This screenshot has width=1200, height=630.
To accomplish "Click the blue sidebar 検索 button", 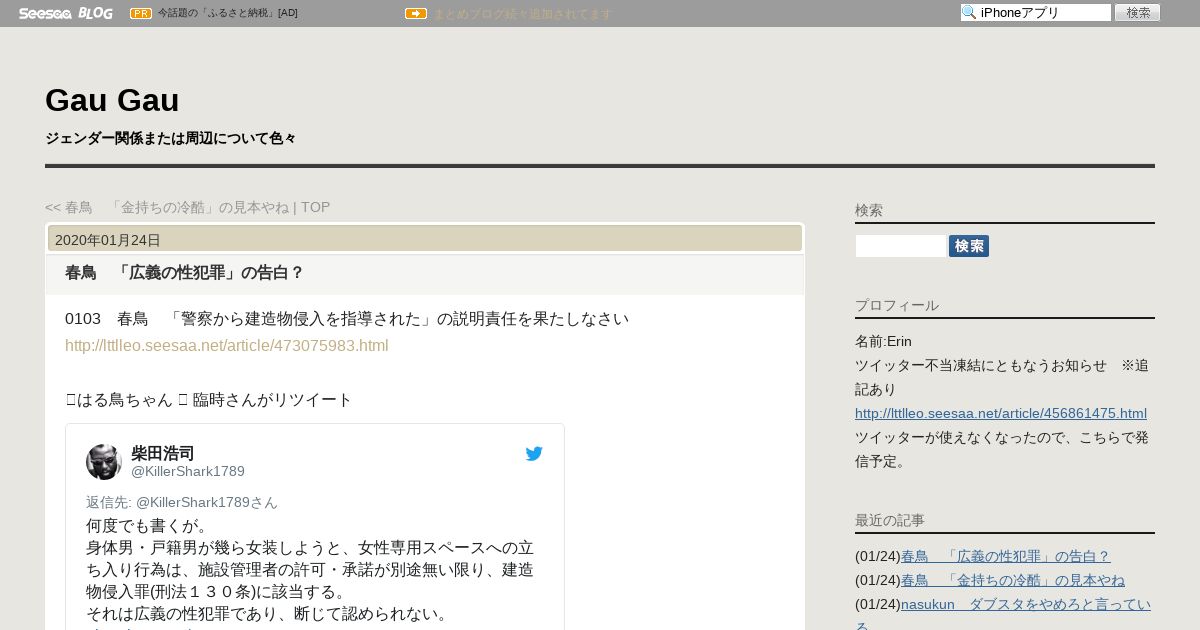I will [x=969, y=246].
